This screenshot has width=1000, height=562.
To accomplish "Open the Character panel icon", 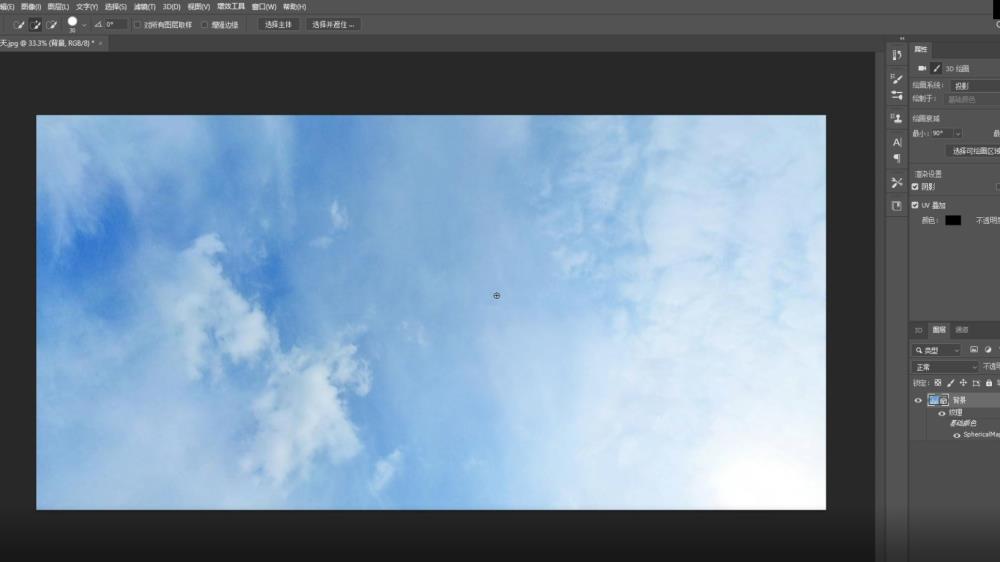I will click(x=897, y=142).
